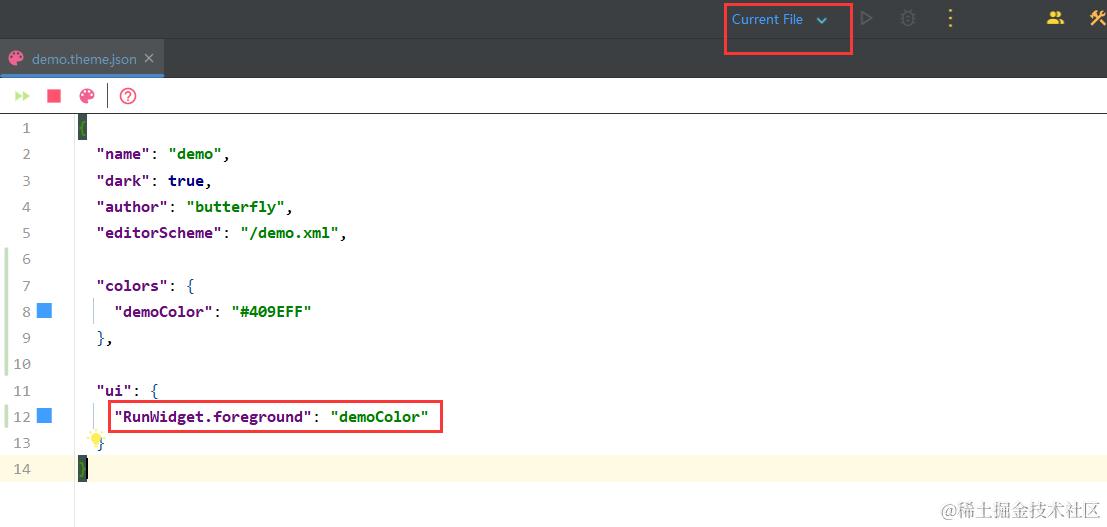This screenshot has height=527, width=1107.
Task: Switch to demo.theme.json tab
Action: 83,59
